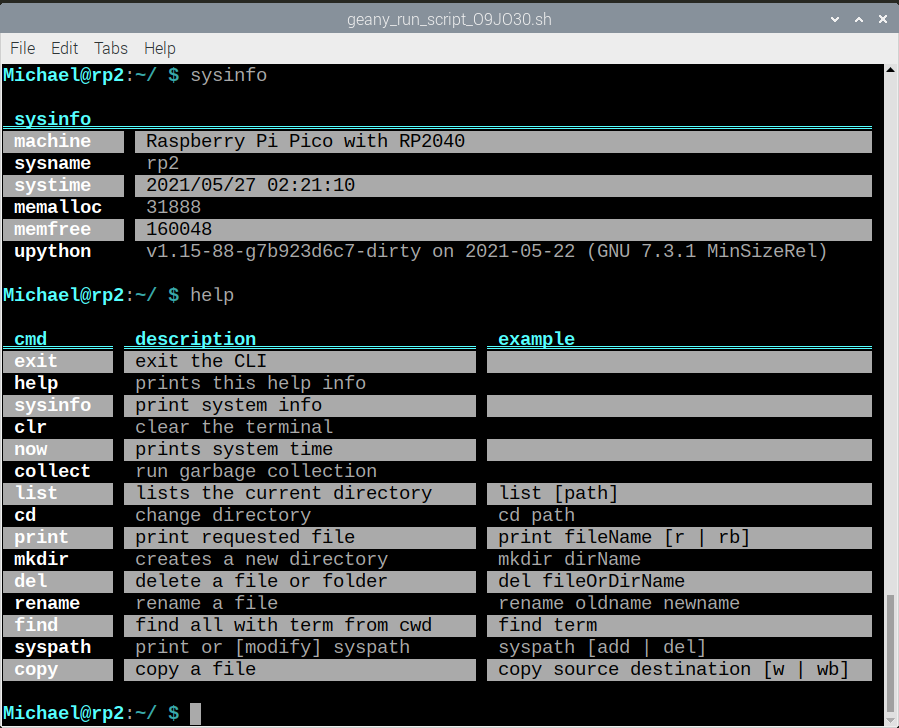Click 'Raspberry Pi Pico with RP2040' value
Screen dimensions: 899x728
pos(305,141)
